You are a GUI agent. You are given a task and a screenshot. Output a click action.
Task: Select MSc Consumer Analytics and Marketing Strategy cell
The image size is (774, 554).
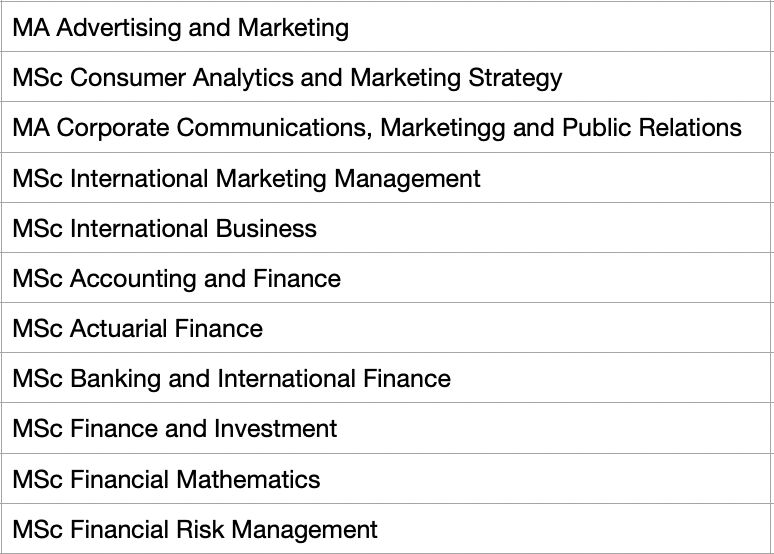(287, 78)
